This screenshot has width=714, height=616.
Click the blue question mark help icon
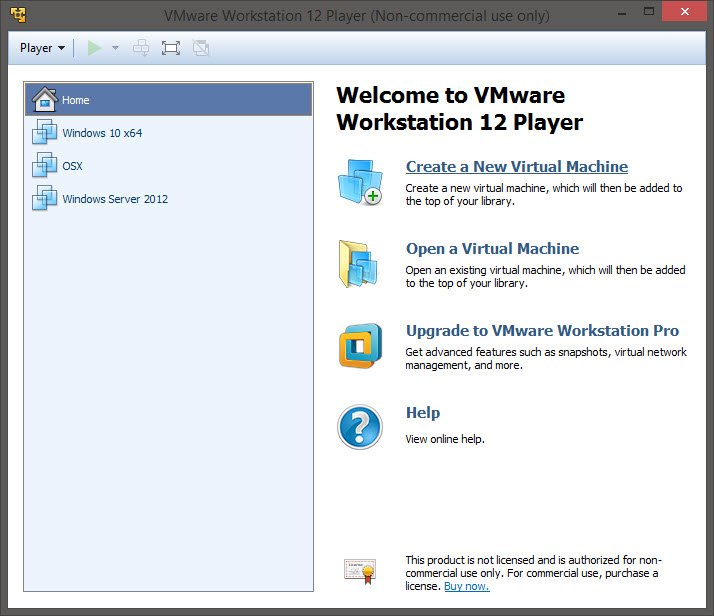360,427
